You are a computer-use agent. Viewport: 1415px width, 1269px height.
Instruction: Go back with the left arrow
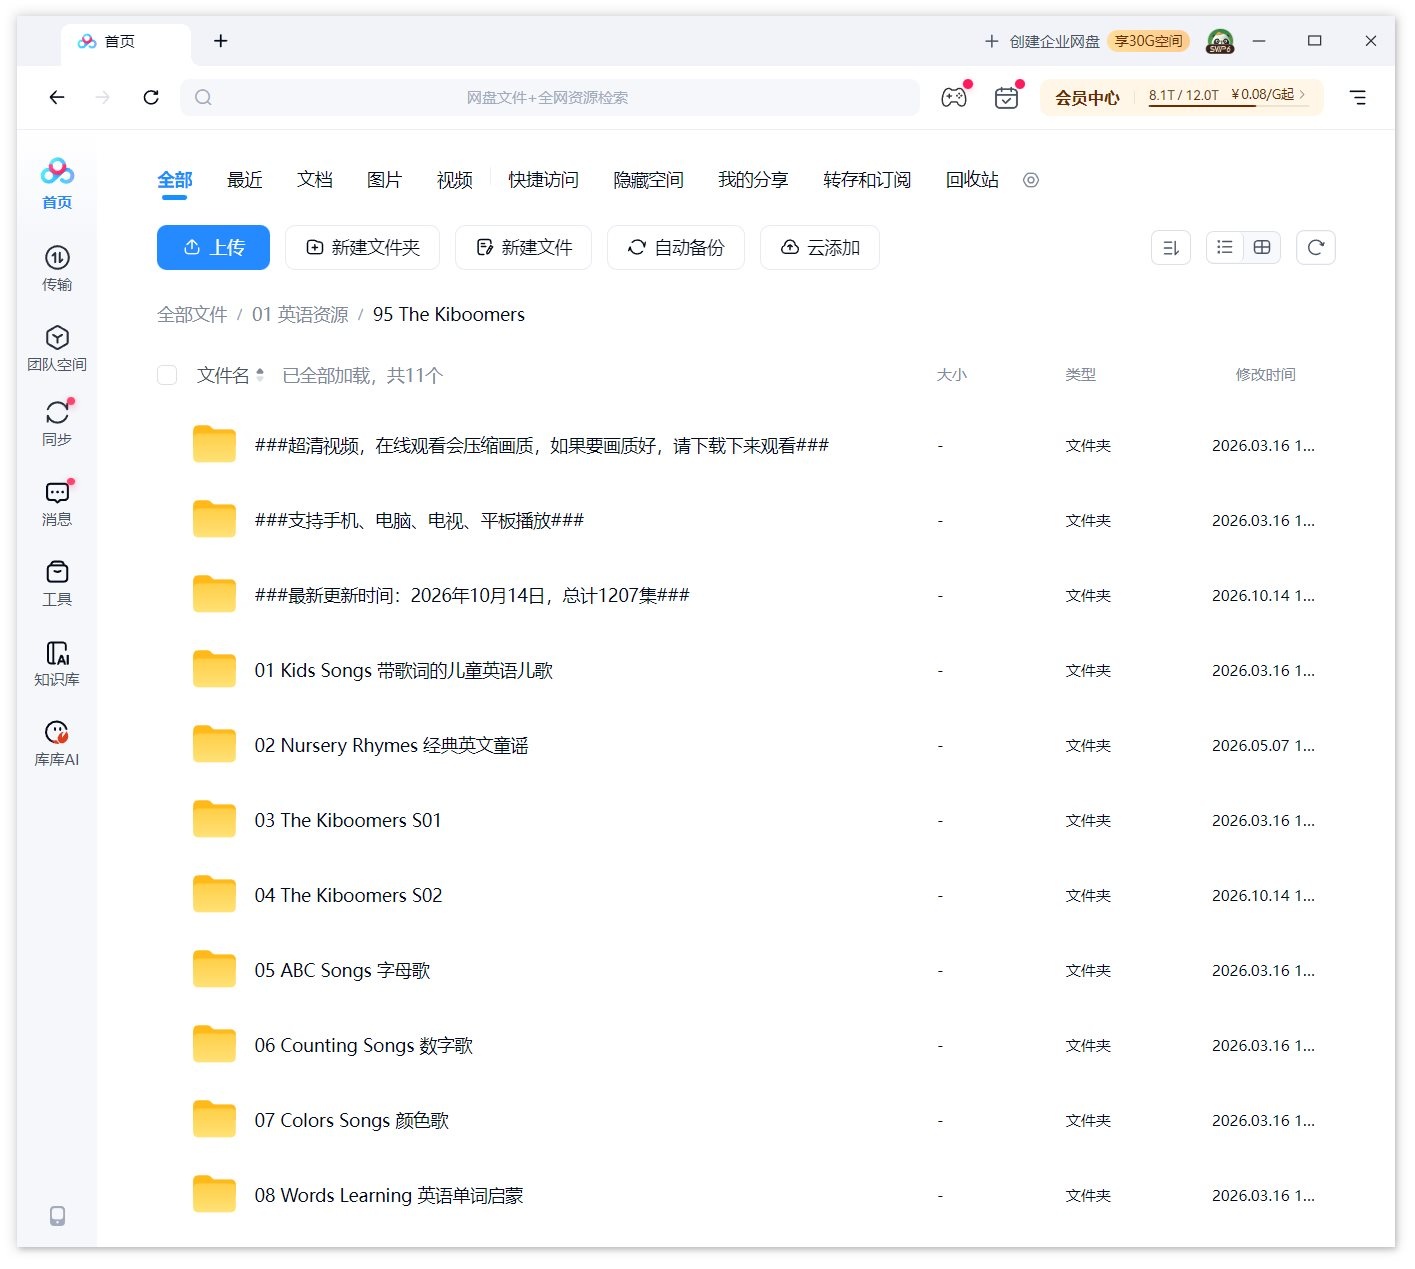point(57,97)
